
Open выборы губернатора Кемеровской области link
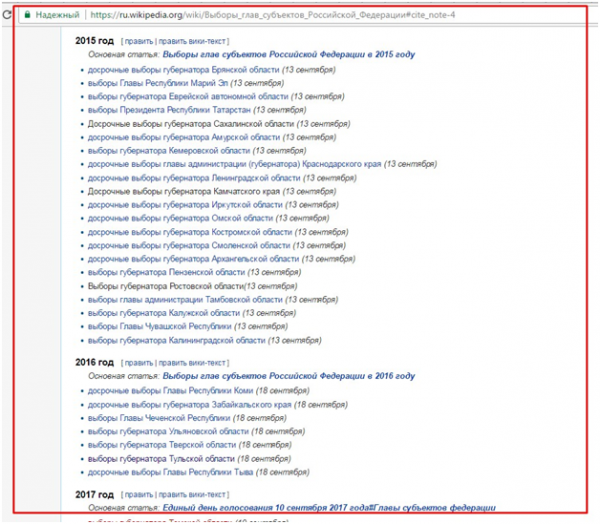(x=164, y=150)
